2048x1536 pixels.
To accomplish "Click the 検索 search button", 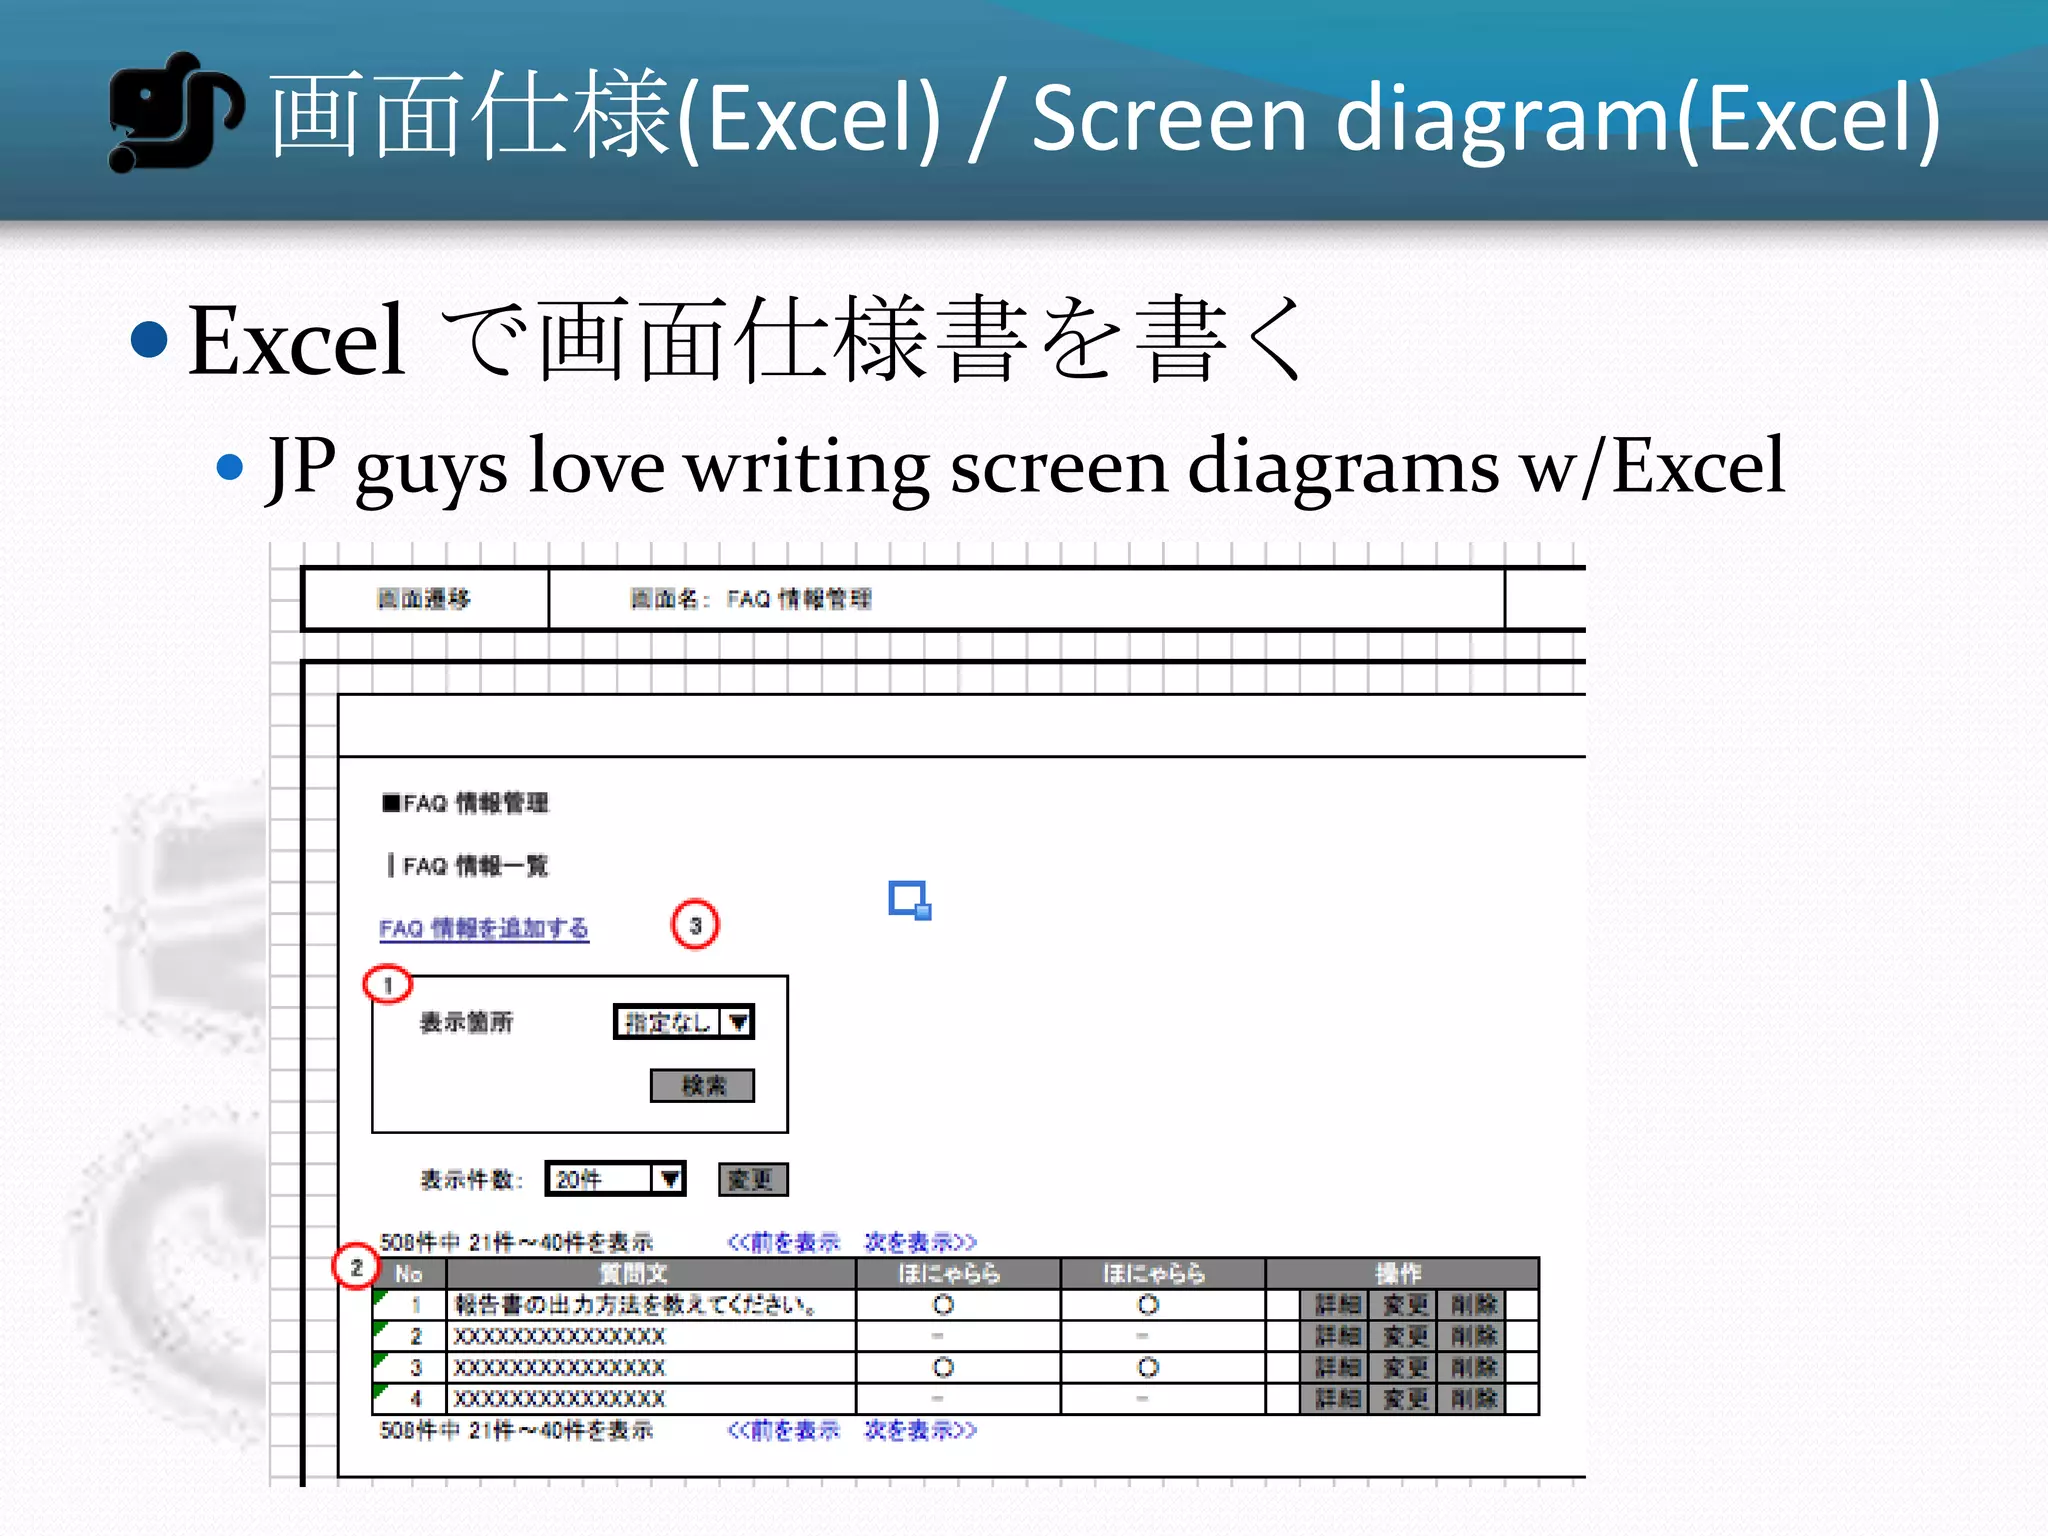I will 702,1085.
